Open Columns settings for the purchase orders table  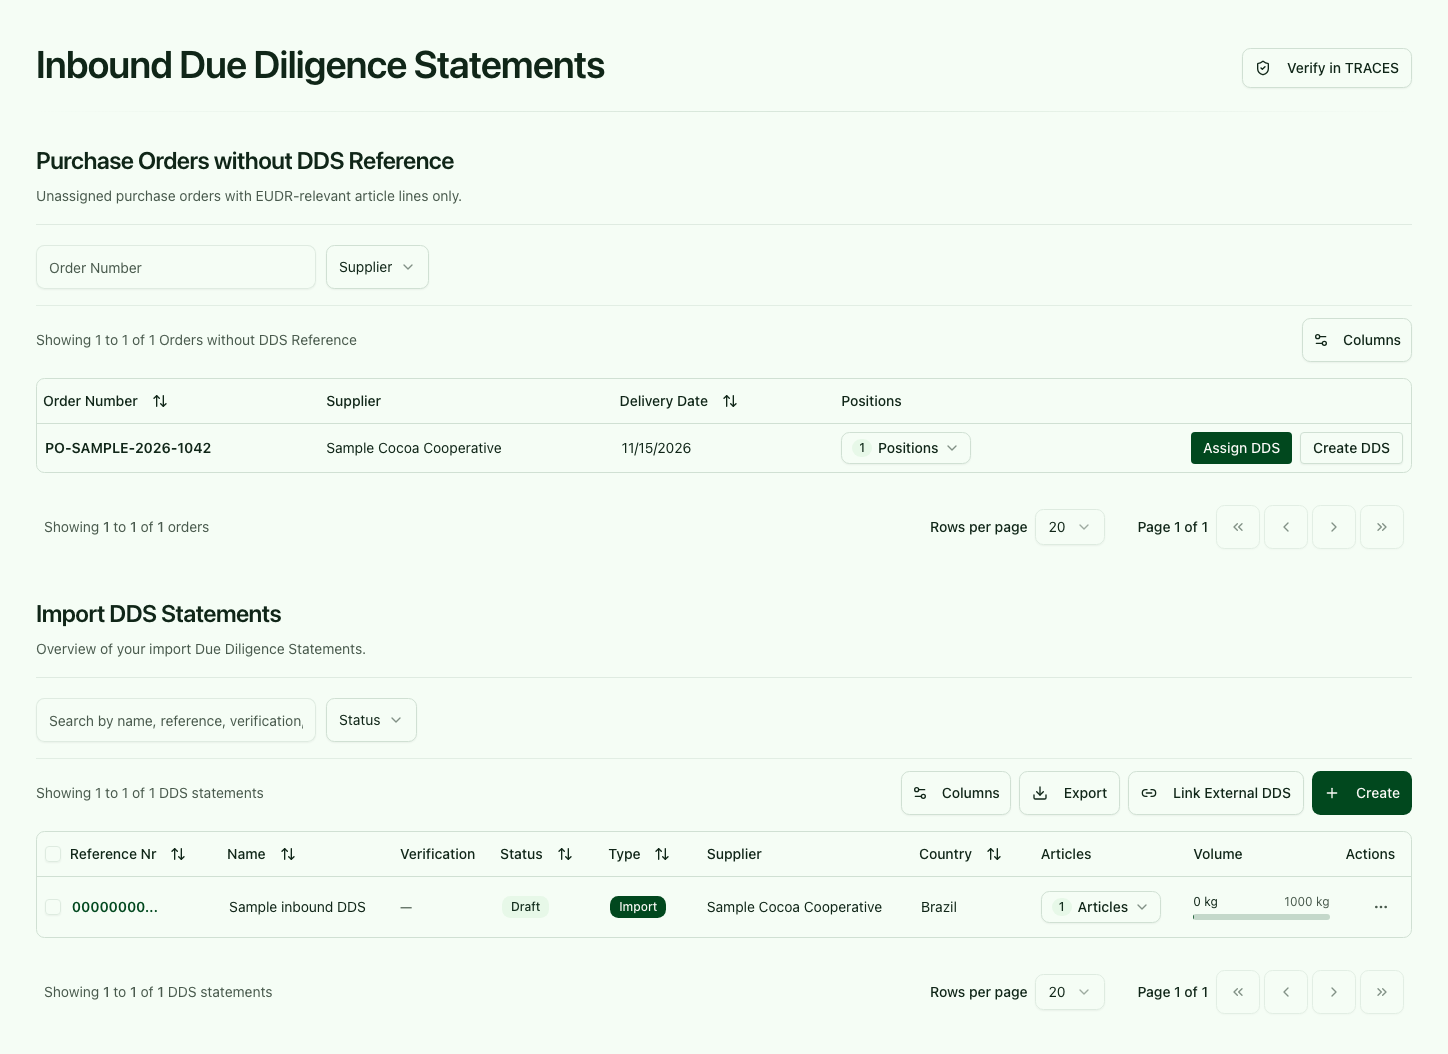coord(1357,340)
